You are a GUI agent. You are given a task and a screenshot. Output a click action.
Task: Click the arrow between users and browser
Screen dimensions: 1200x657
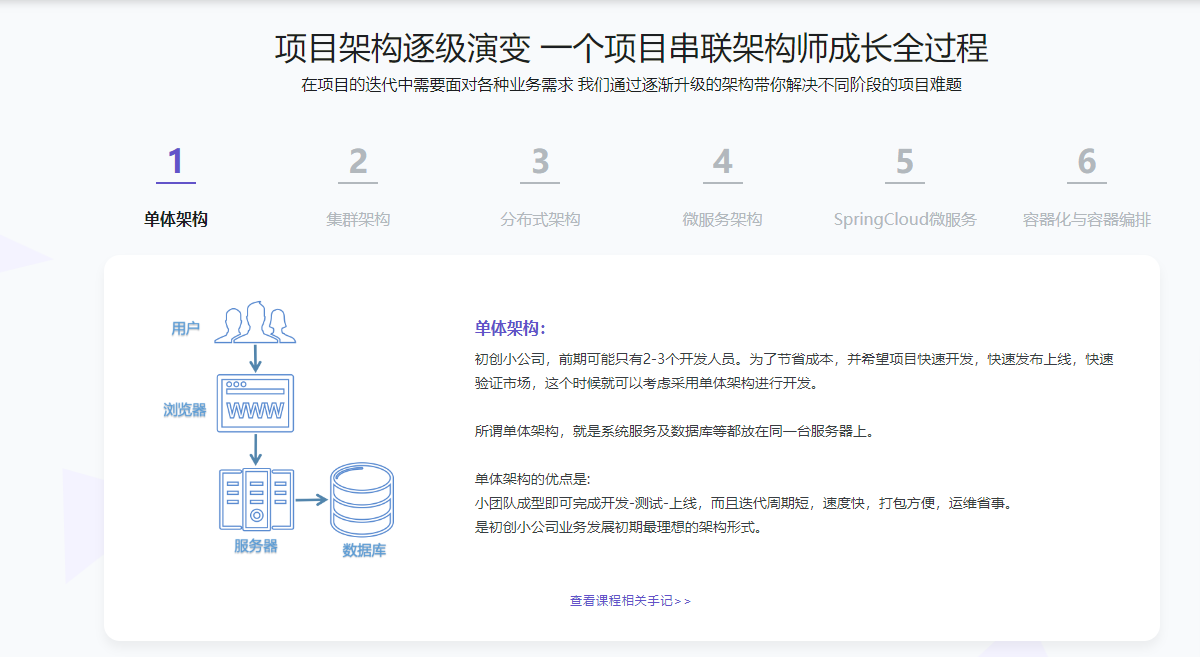pyautogui.click(x=255, y=358)
